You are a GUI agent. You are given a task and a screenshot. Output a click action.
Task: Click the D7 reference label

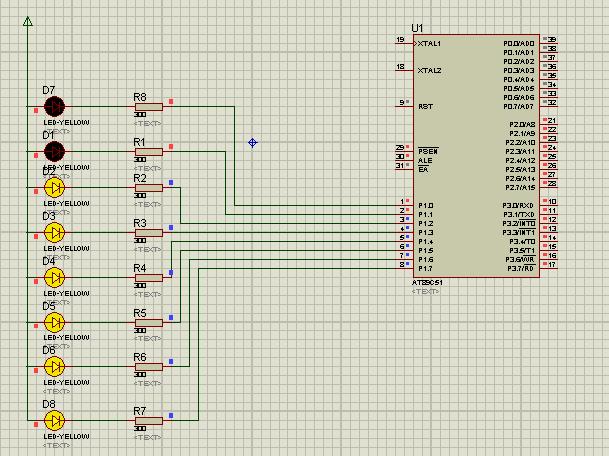[x=49, y=91]
